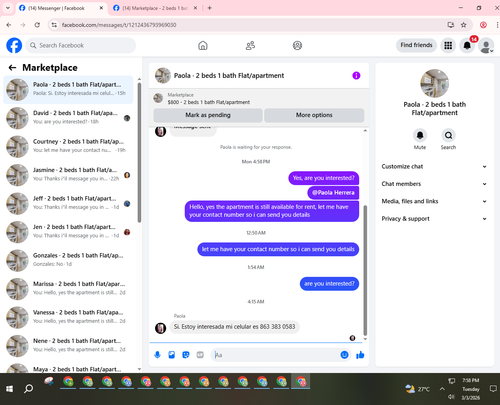Switch to the Messenger | Facebook tab

(x=62, y=8)
